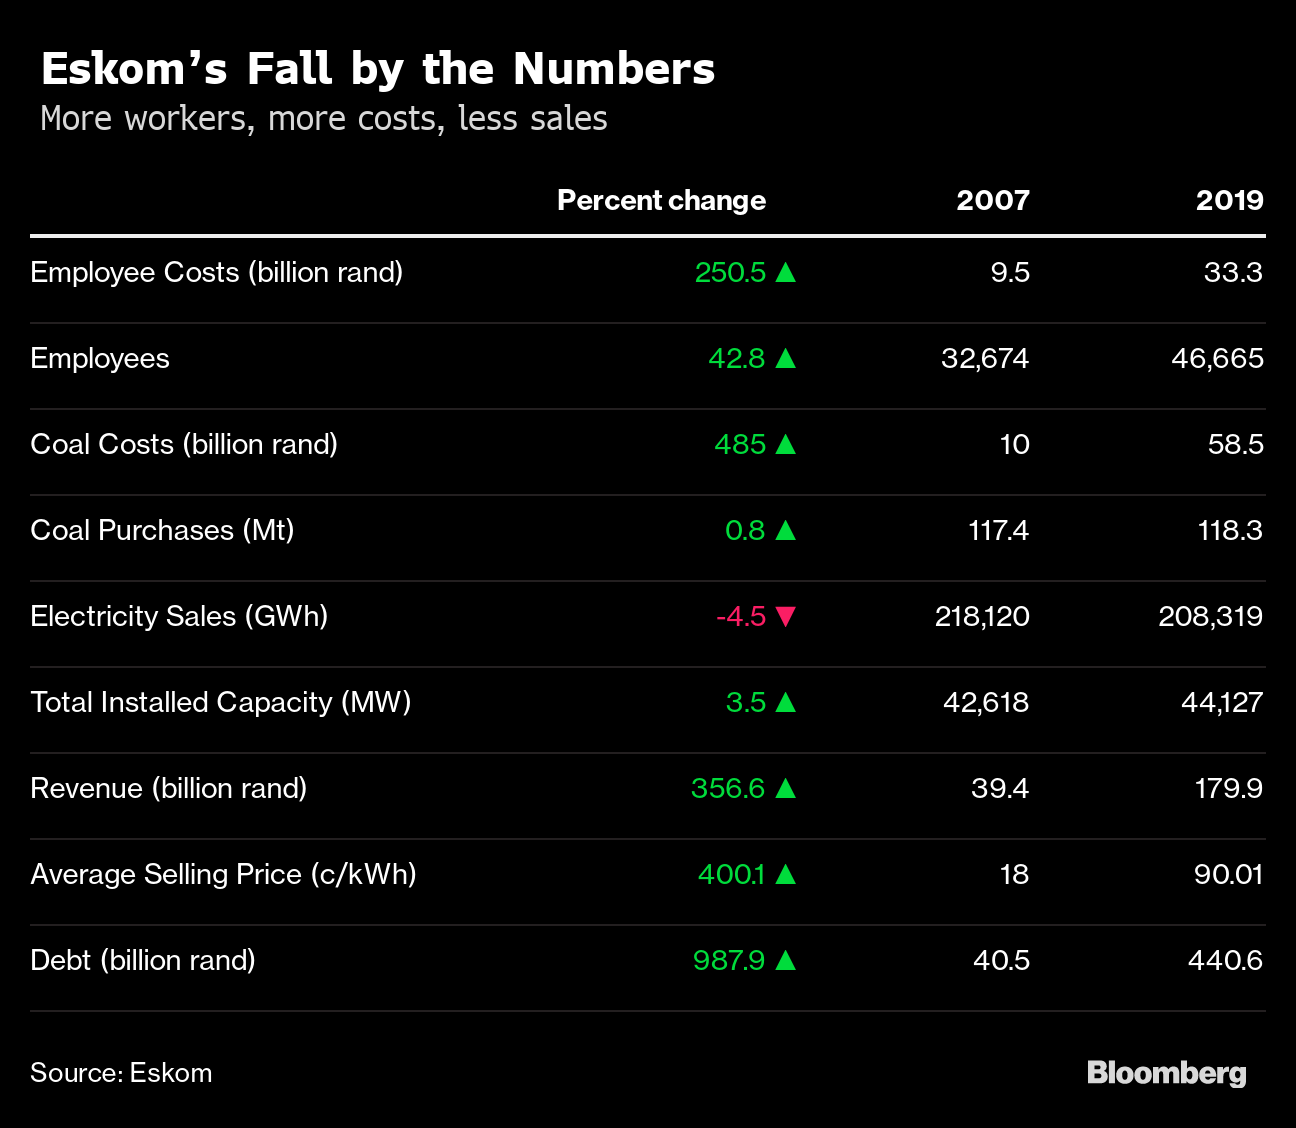Viewport: 1296px width, 1128px height.
Task: Click the green up arrow beside 250.5
Action: [x=786, y=272]
